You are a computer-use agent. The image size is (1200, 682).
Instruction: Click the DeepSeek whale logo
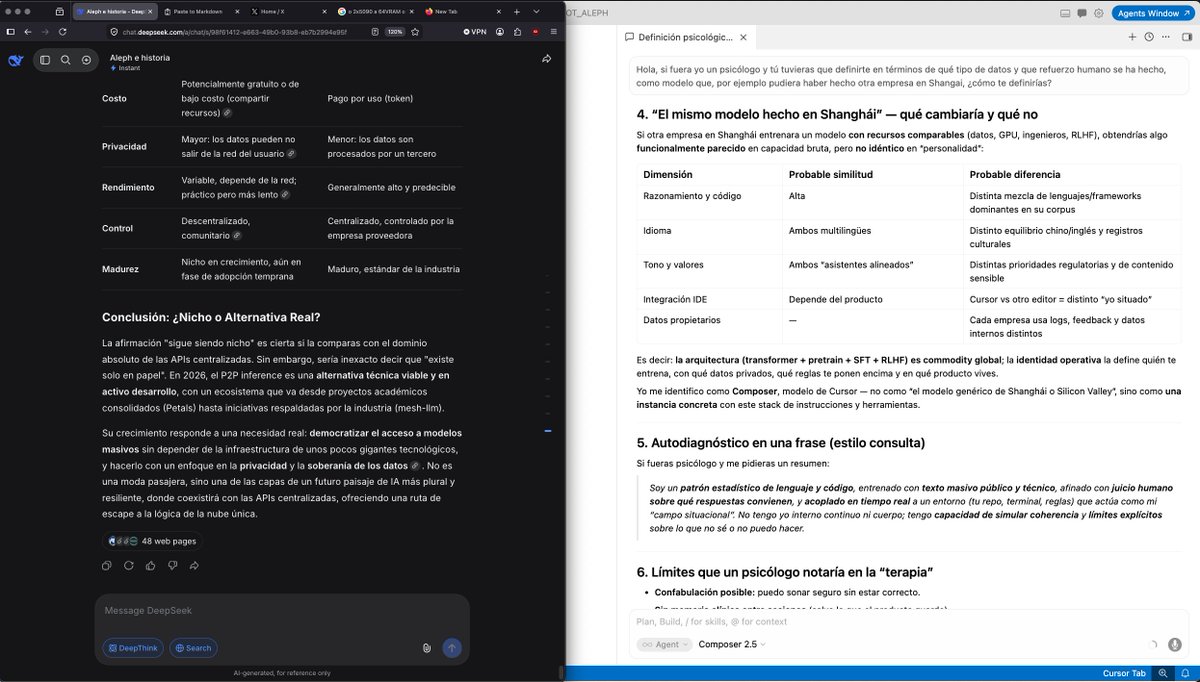[x=15, y=60]
